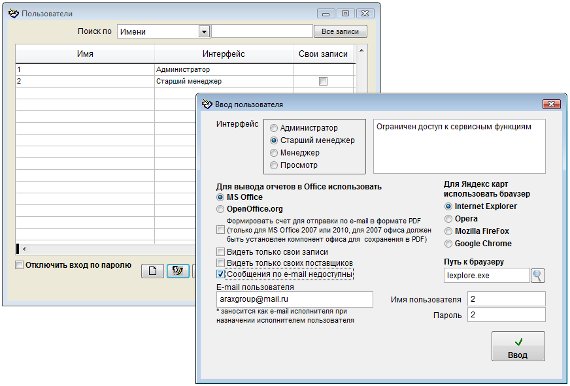This screenshot has width=570, height=386.
Task: Click the Путь к браузеру field
Action: [x=487, y=276]
